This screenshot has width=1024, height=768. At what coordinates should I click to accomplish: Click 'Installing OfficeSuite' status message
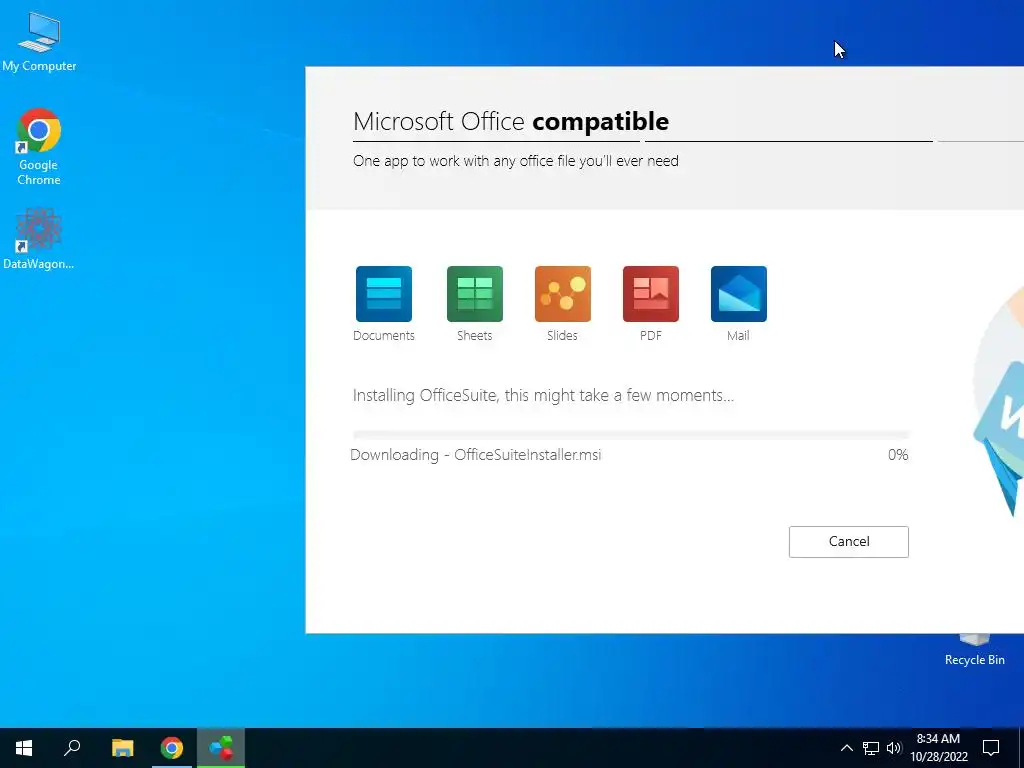[543, 395]
